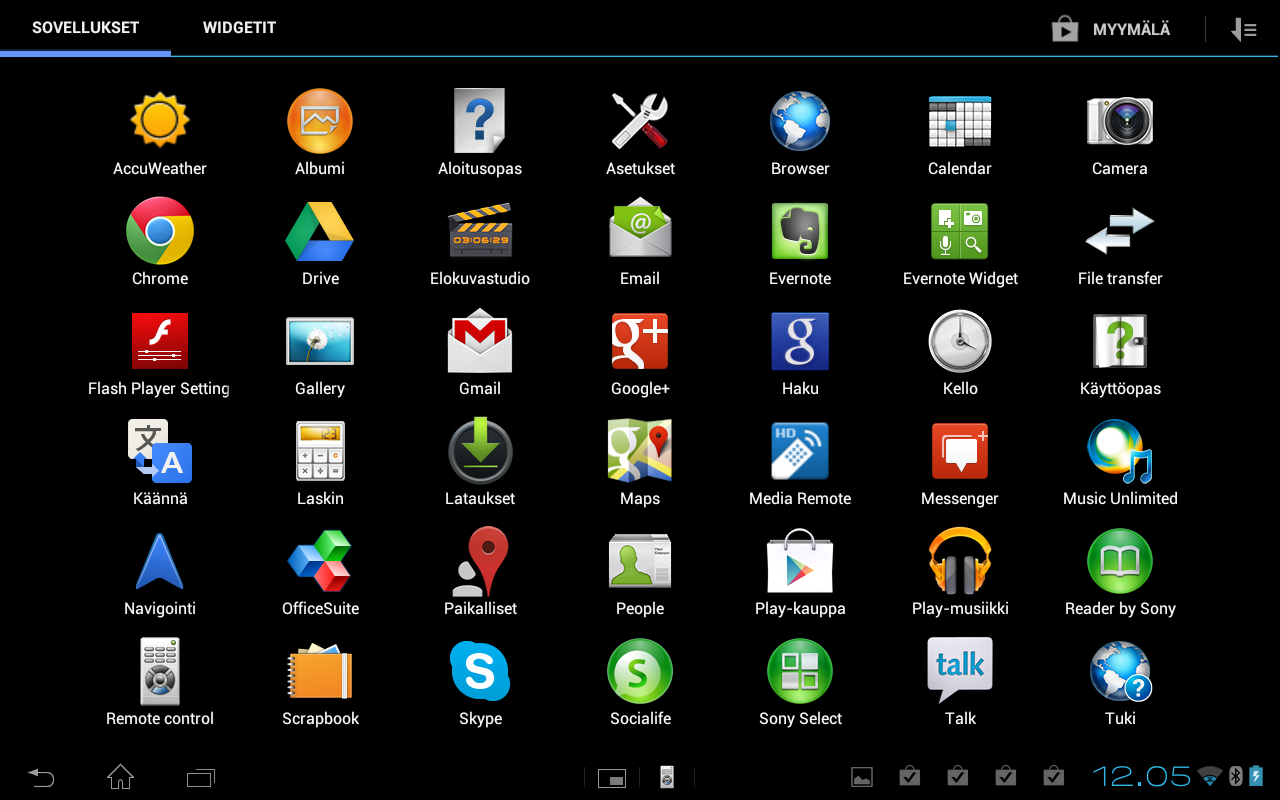The width and height of the screenshot is (1280, 800).
Task: Switch to Widgetit tab
Action: [239, 28]
